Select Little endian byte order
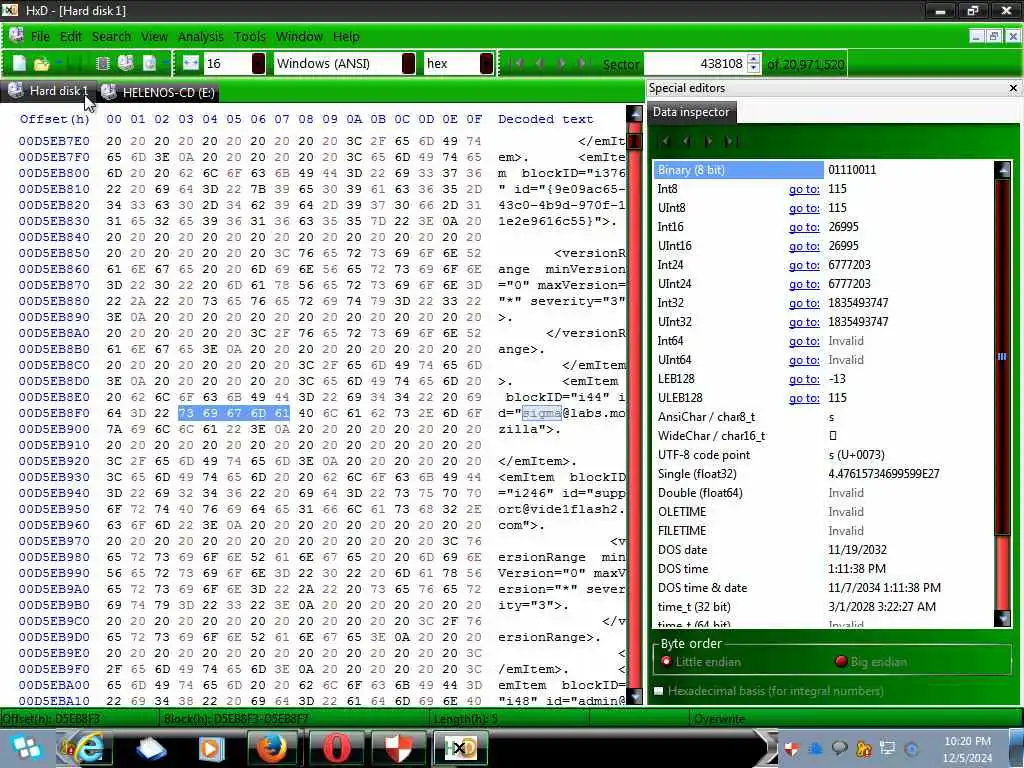Screen dimensions: 1024x768 click(x=702, y=662)
